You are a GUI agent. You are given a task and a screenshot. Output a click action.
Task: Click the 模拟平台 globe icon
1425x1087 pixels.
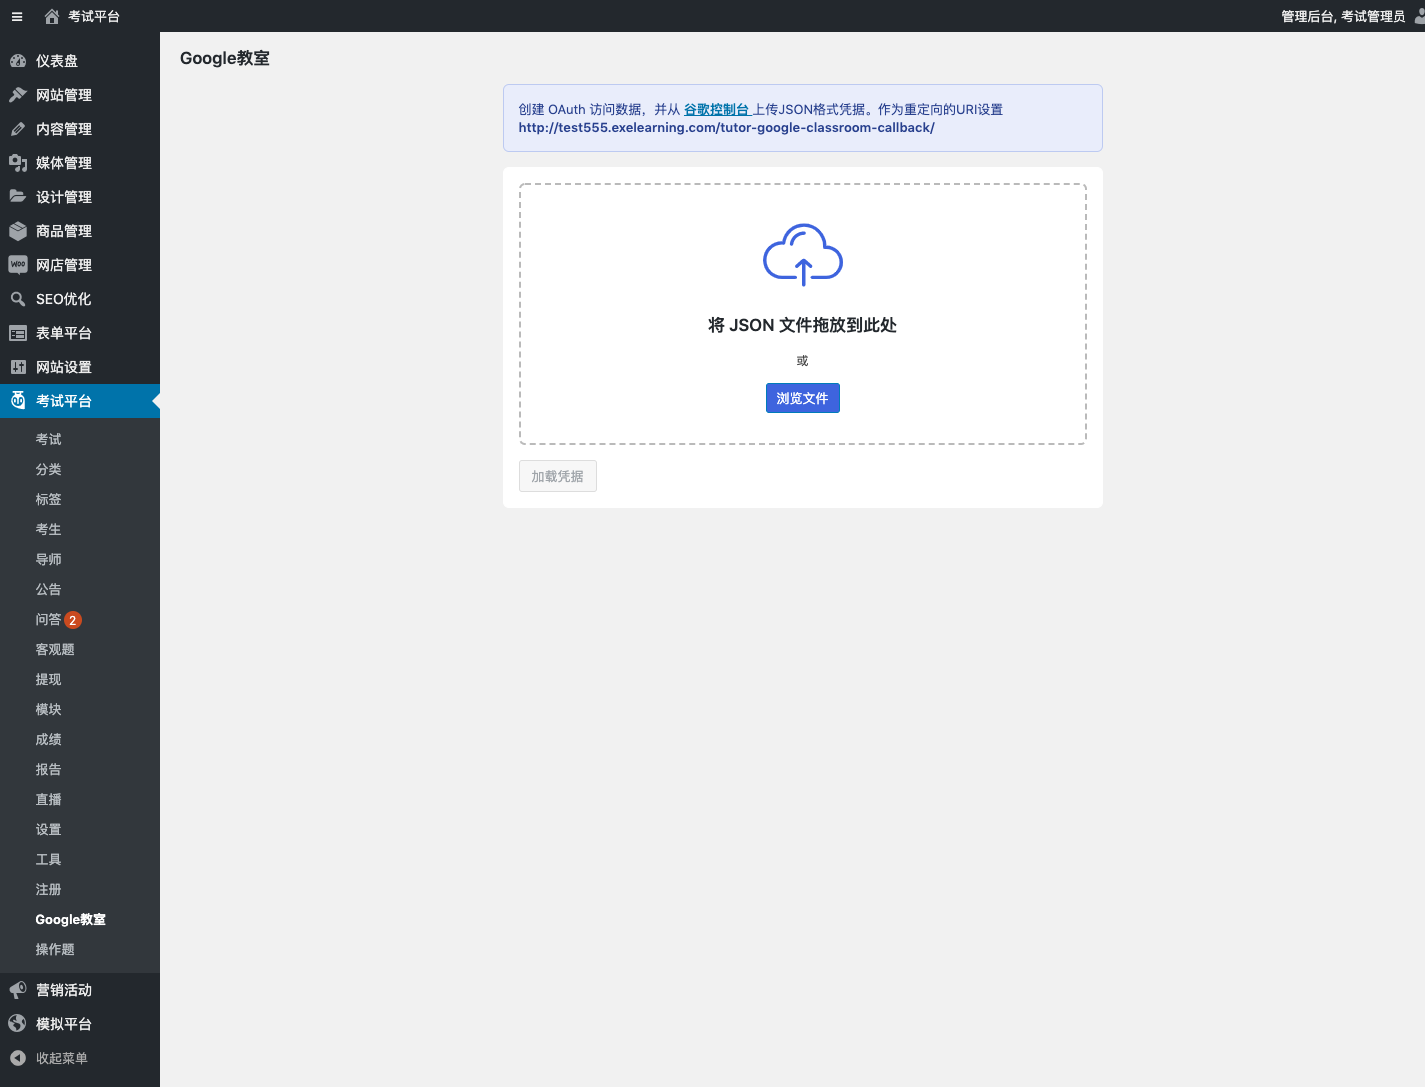click(x=18, y=1024)
